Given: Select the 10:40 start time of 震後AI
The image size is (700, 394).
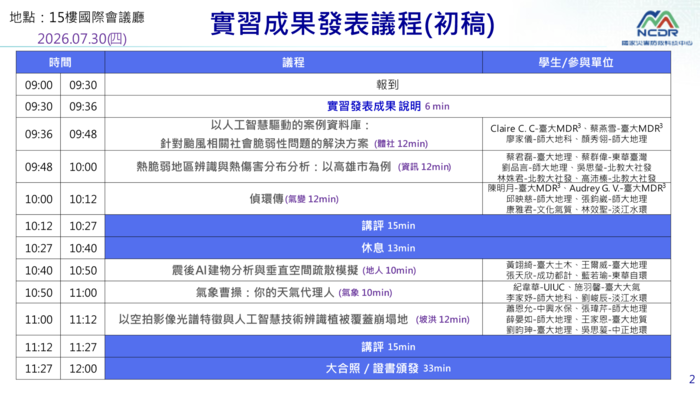Looking at the screenshot, I should (x=38, y=270).
